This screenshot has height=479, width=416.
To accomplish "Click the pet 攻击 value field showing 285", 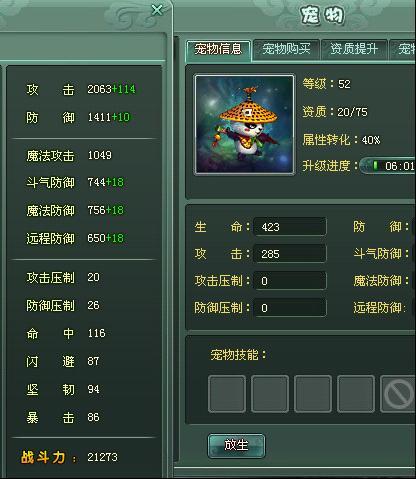I will 290,254.
